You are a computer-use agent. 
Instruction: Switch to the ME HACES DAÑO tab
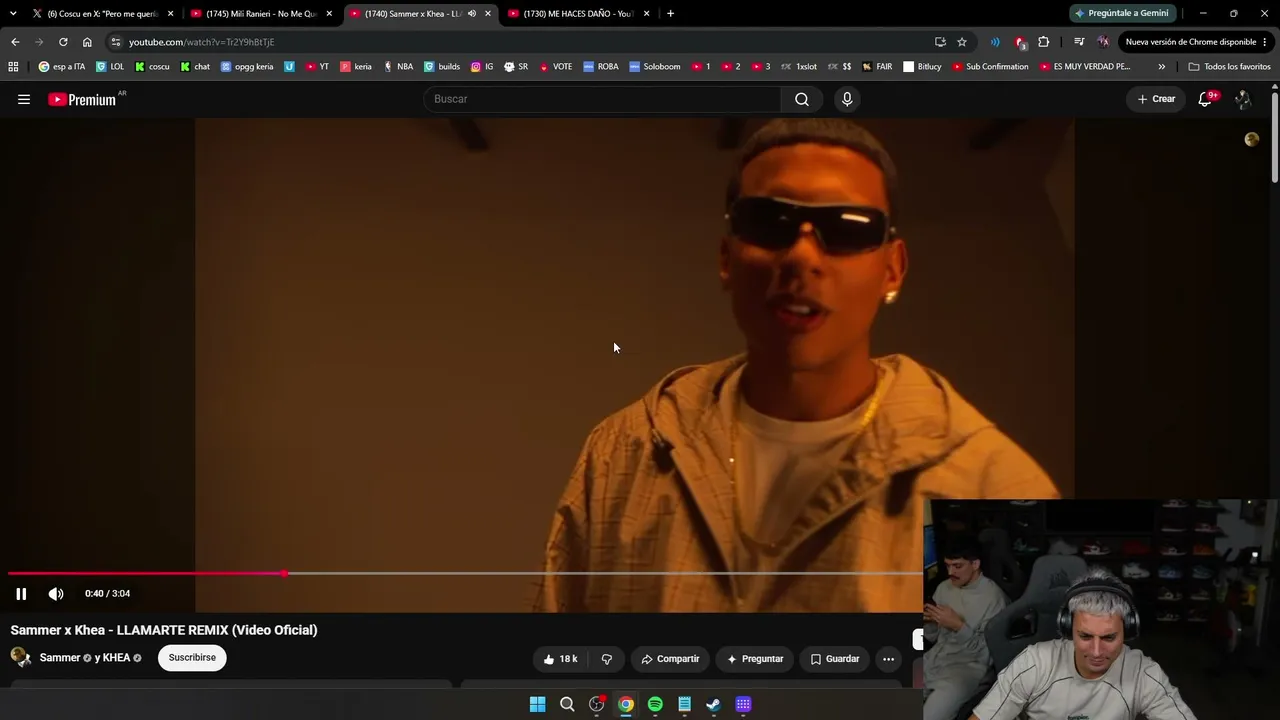click(579, 13)
